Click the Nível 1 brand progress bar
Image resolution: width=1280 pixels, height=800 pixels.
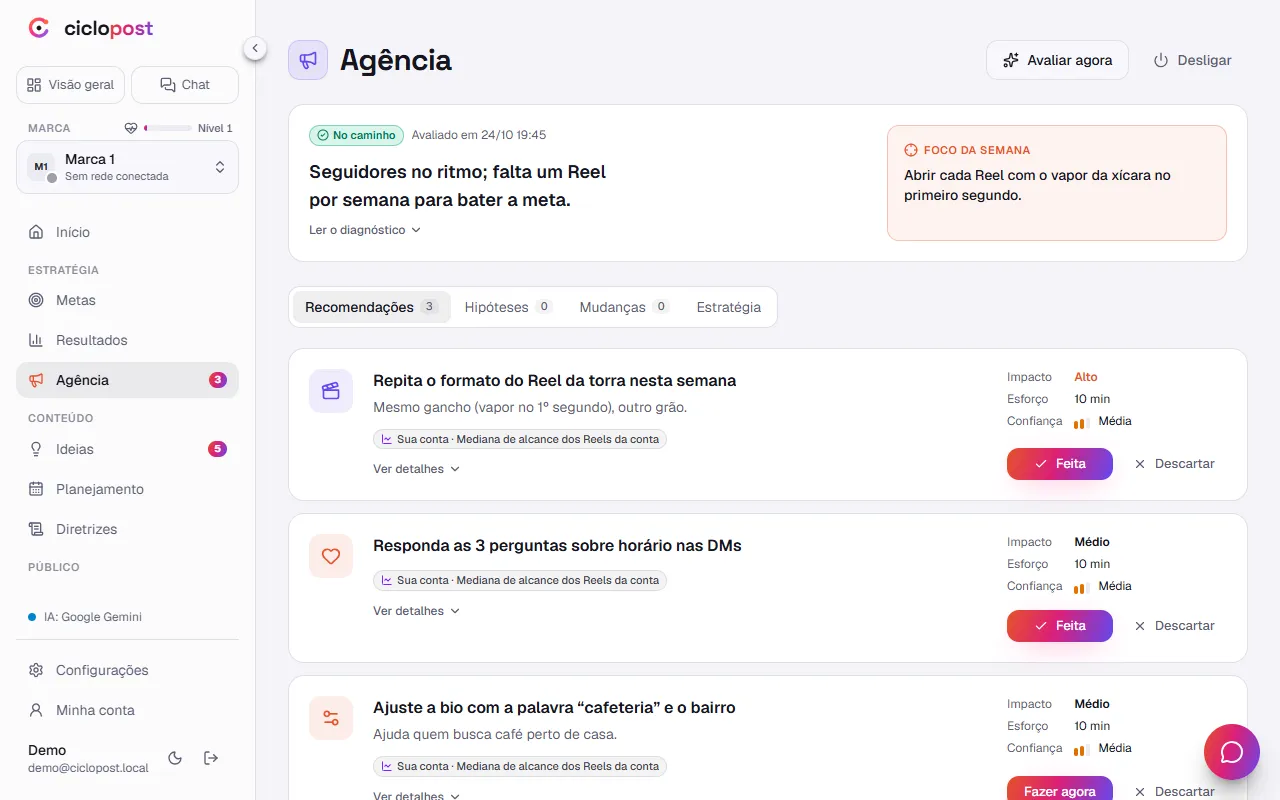tap(168, 128)
